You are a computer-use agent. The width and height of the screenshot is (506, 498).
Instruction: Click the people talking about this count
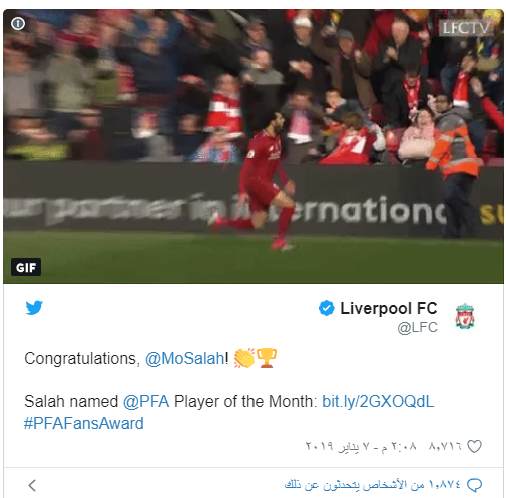click(x=373, y=484)
